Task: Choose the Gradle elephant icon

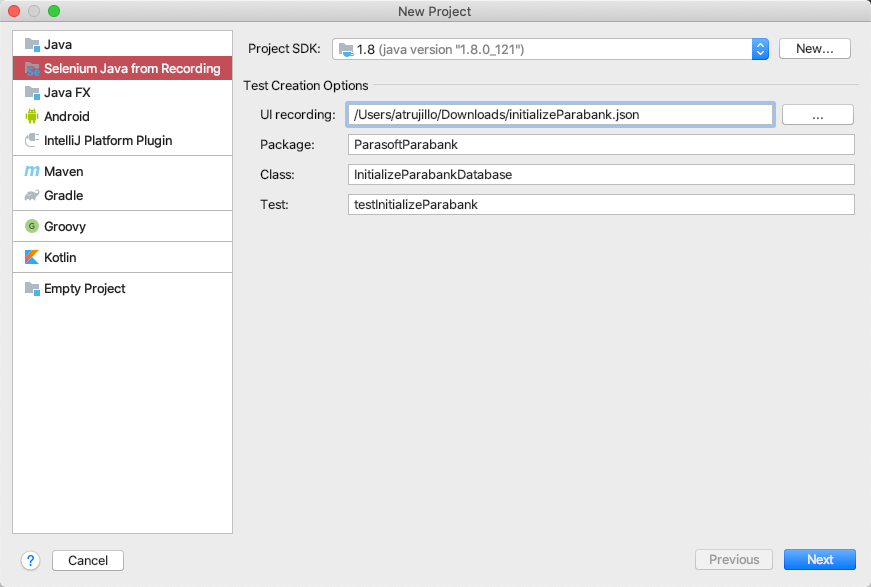Action: click(32, 195)
